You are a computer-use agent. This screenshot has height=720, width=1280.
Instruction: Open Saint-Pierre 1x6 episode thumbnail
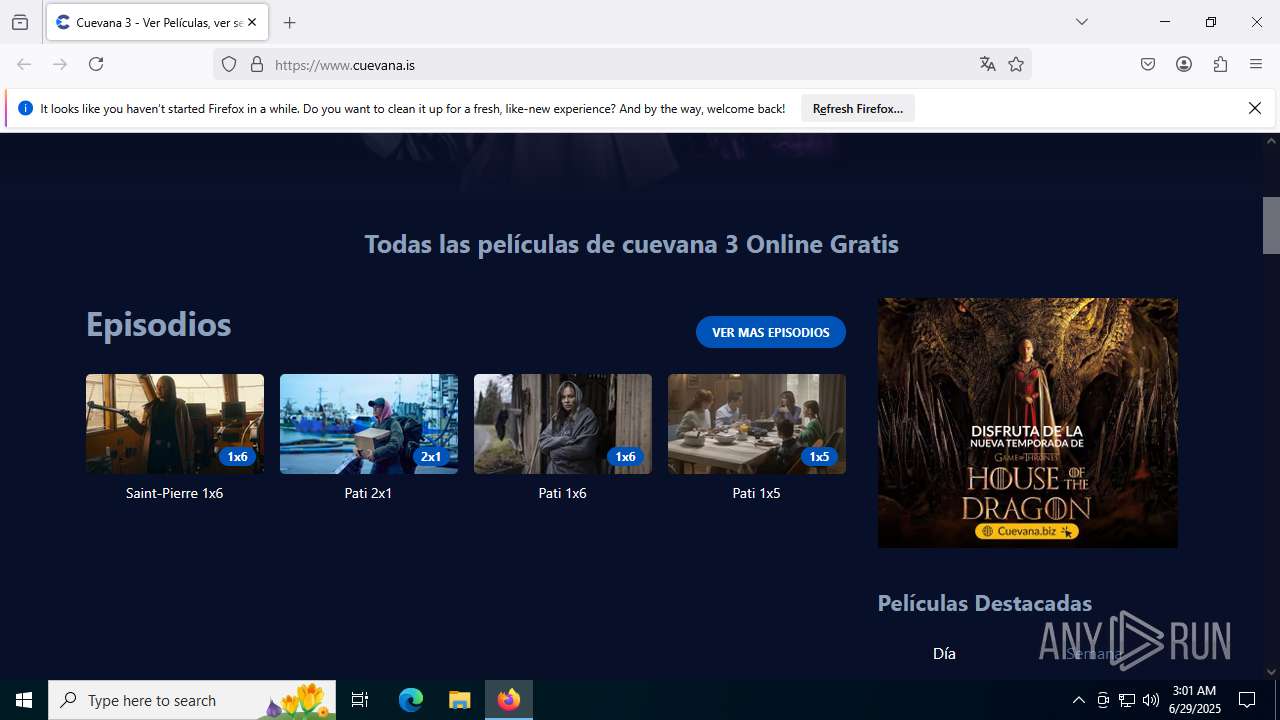(x=175, y=424)
